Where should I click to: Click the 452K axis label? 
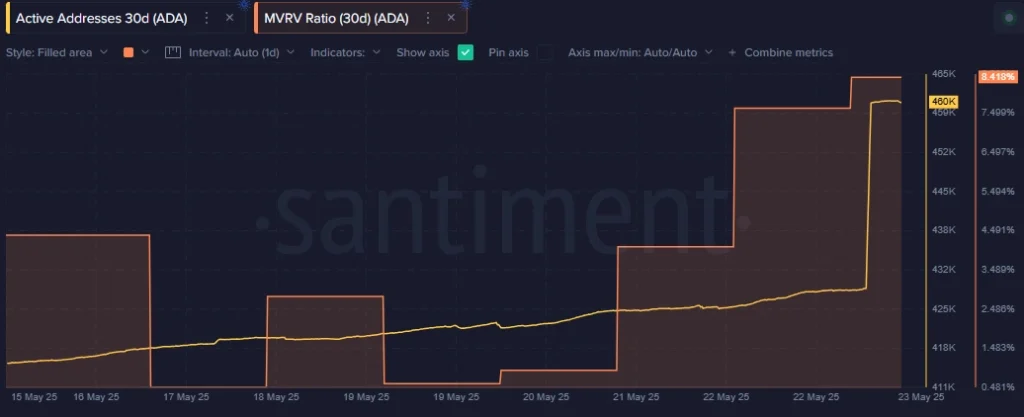pos(944,151)
